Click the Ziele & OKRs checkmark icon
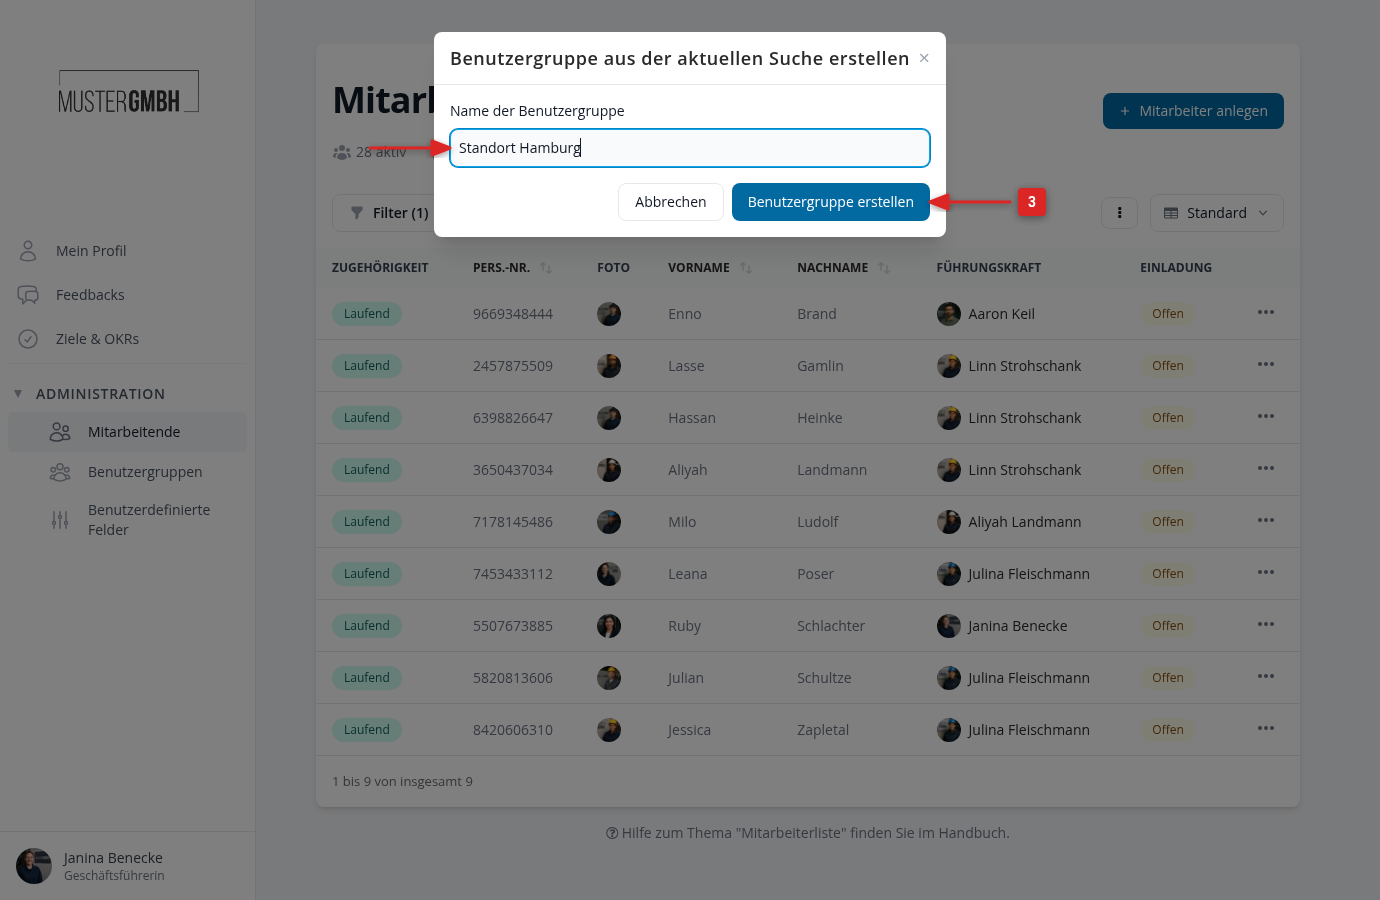 [x=28, y=339]
